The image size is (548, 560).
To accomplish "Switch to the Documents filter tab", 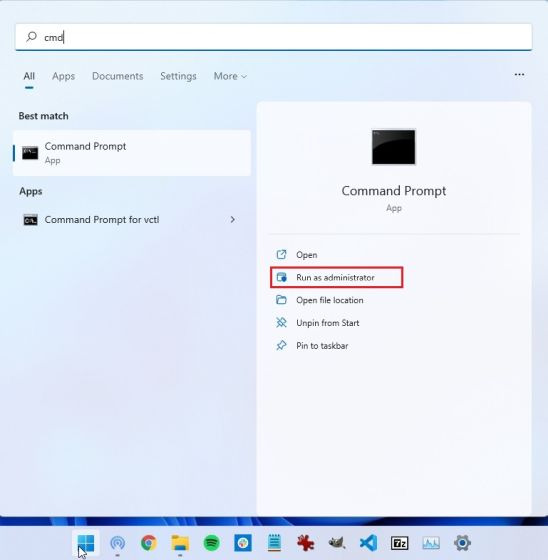I will pyautogui.click(x=118, y=76).
